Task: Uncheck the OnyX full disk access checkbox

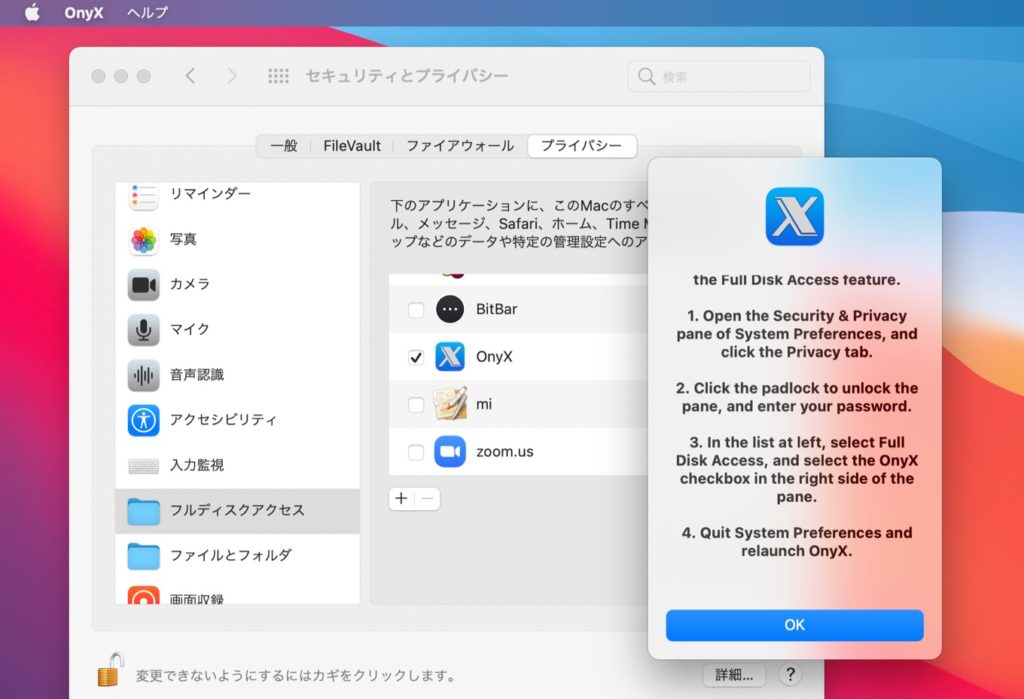Action: 417,356
